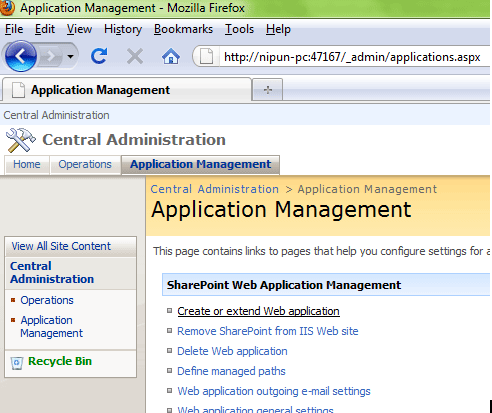The image size is (492, 413).
Task: Open the History menu
Action: (x=123, y=29)
